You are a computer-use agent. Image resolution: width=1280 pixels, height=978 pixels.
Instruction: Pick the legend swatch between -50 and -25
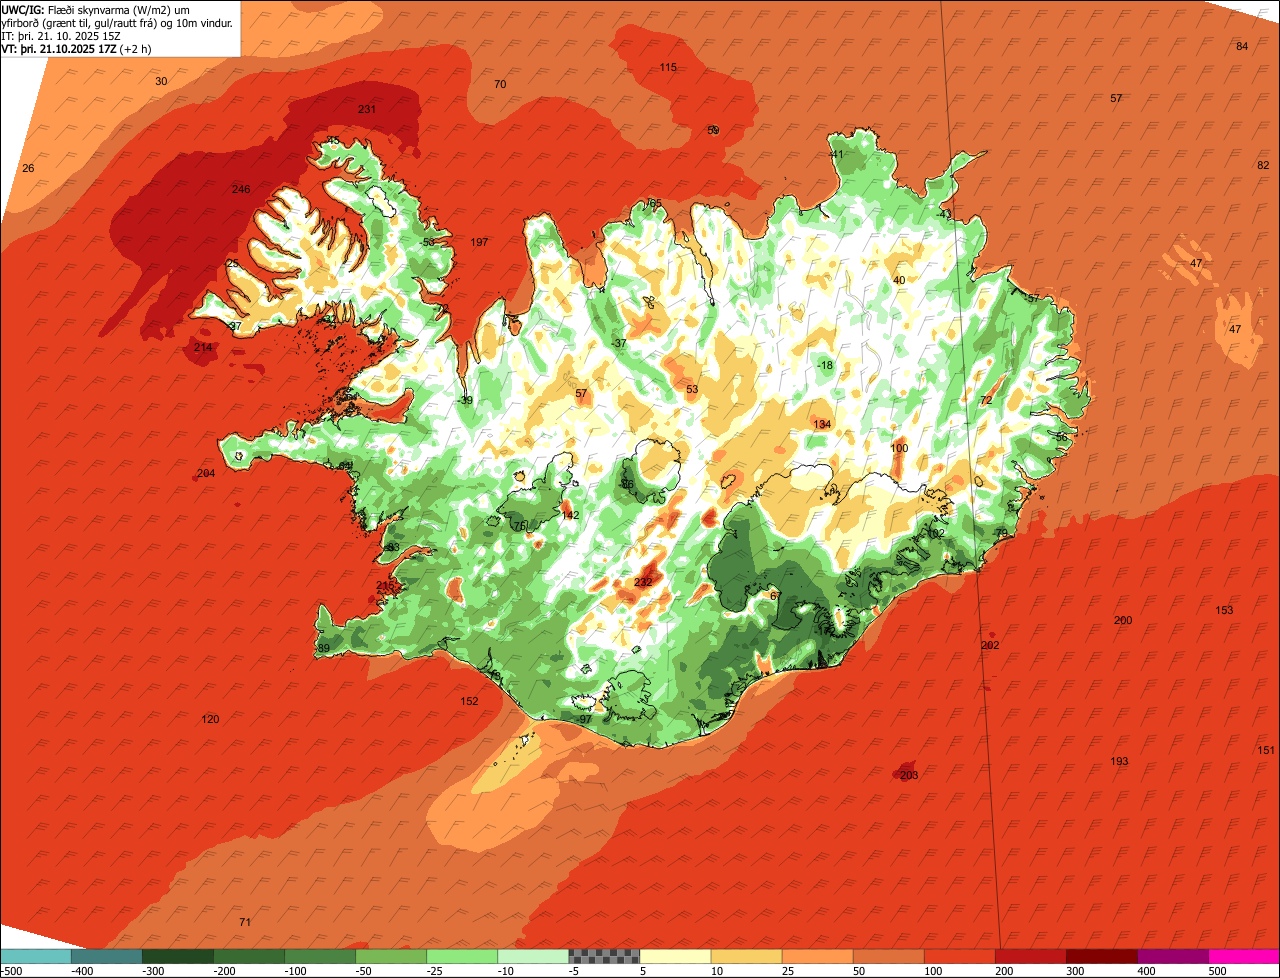[x=391, y=956]
